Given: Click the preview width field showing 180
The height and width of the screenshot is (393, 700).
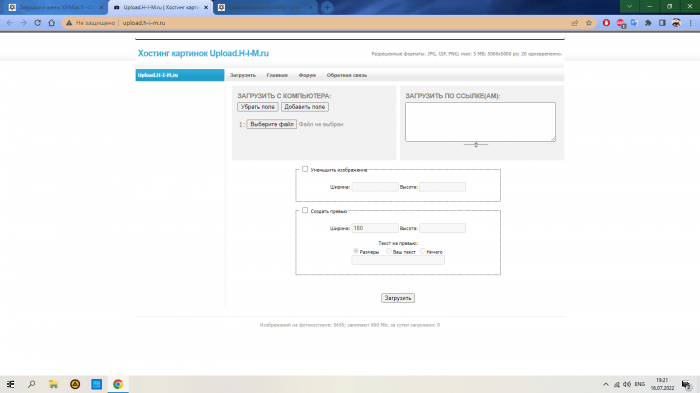Looking at the screenshot, I should [x=375, y=228].
